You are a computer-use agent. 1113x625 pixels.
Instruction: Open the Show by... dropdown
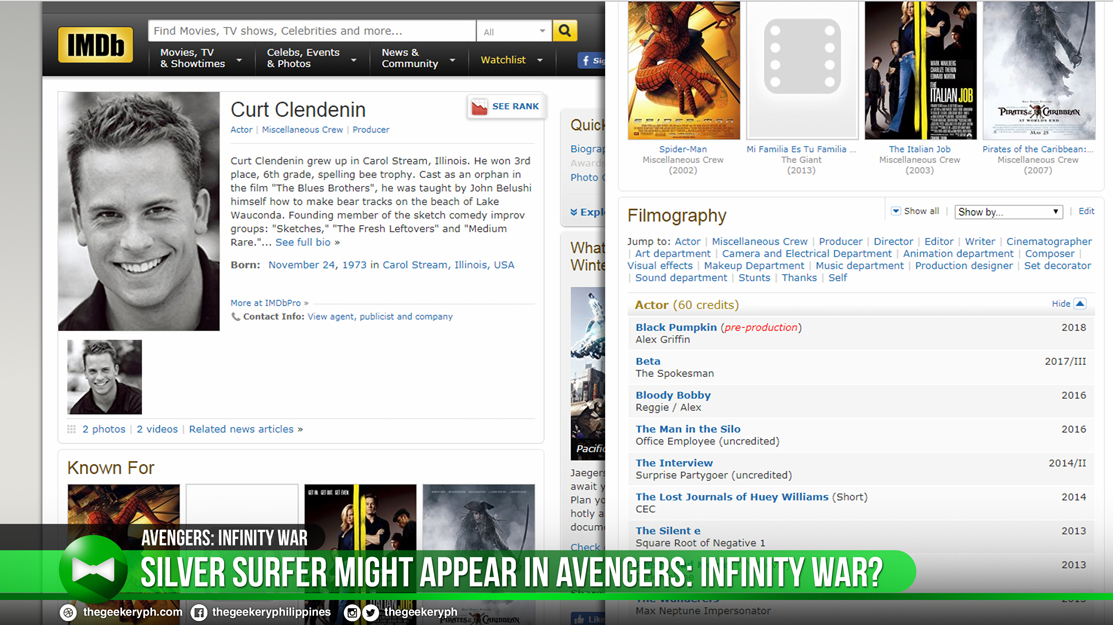click(1008, 212)
